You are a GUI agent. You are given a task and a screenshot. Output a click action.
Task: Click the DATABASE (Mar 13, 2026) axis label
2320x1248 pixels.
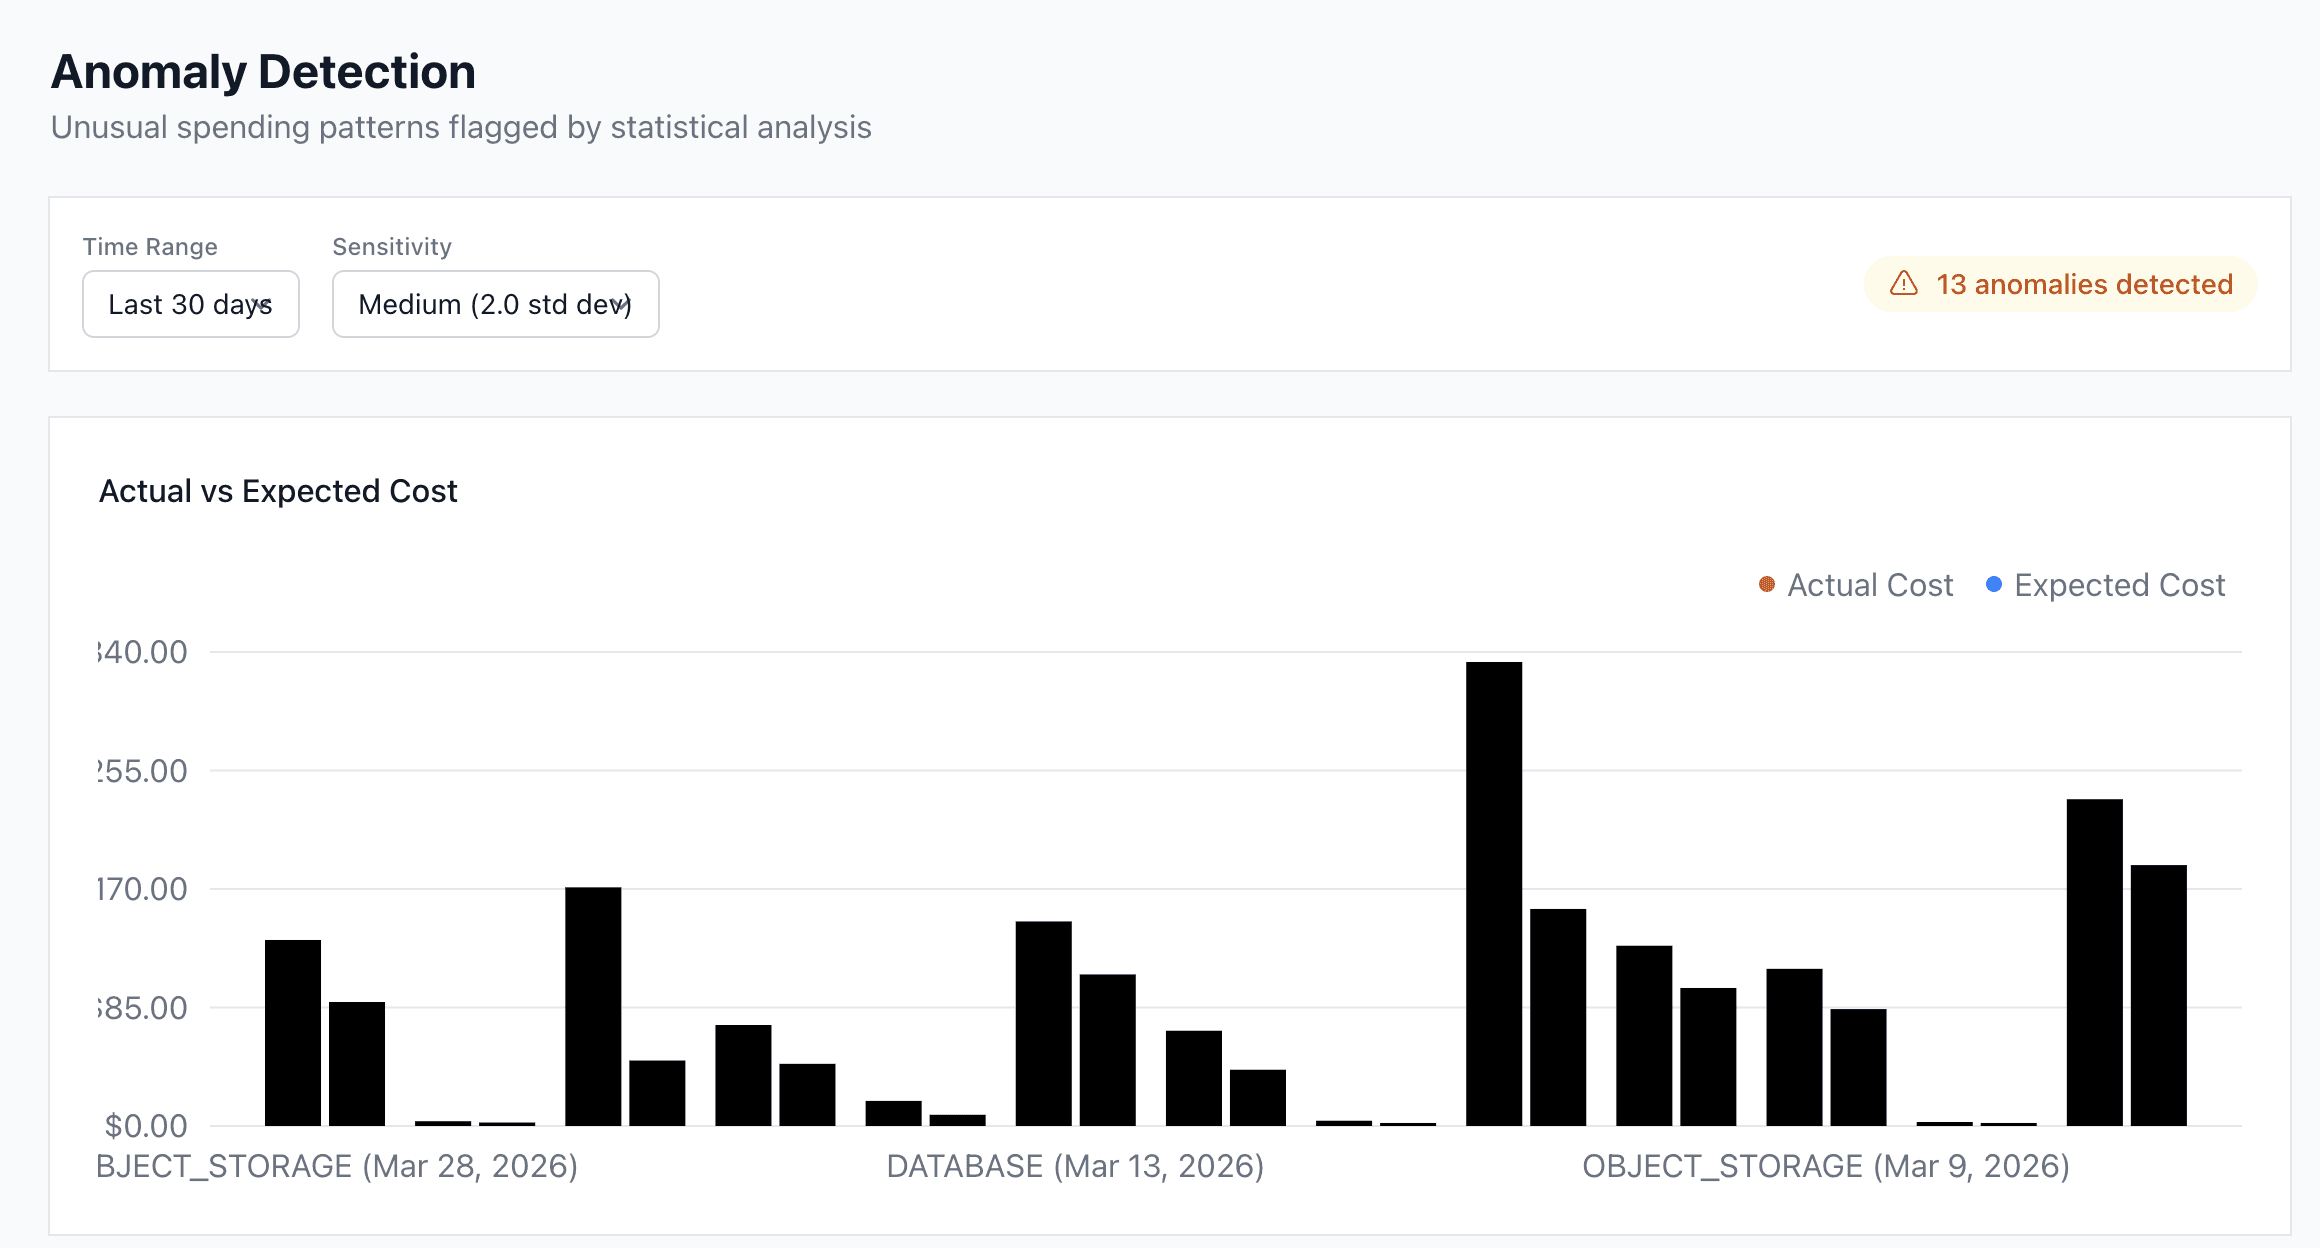[1075, 1166]
